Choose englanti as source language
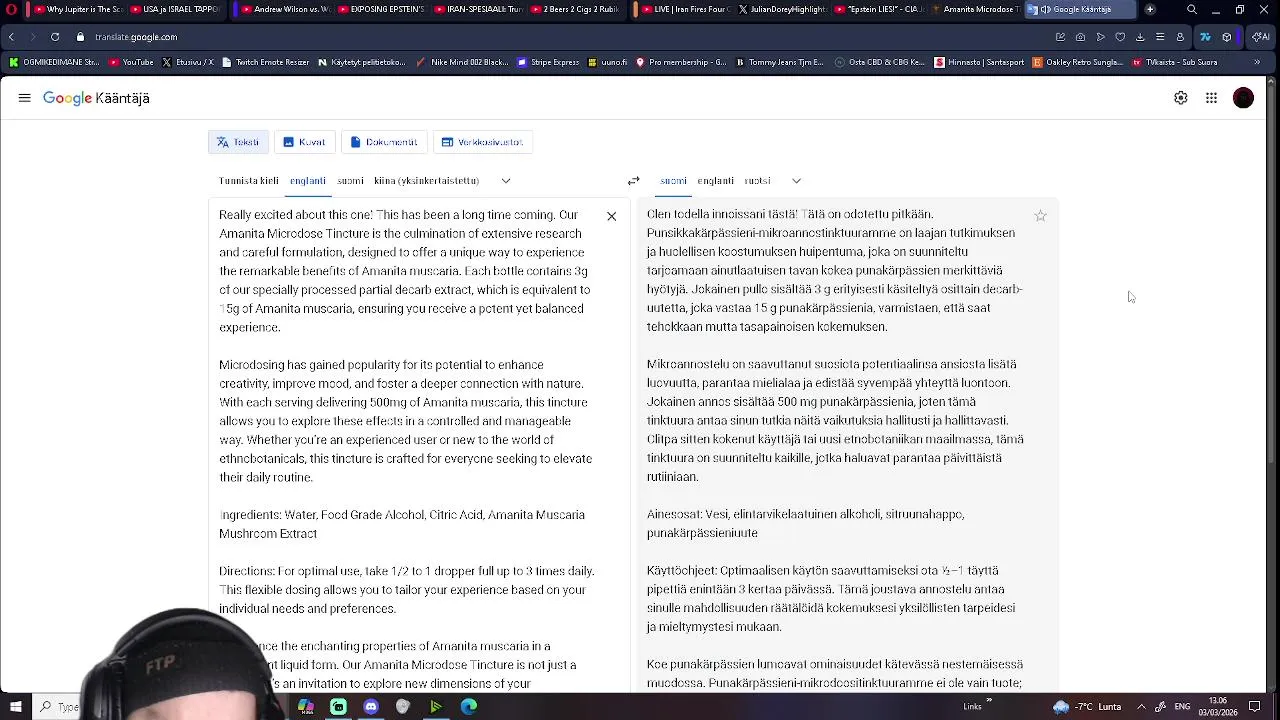 pos(307,181)
